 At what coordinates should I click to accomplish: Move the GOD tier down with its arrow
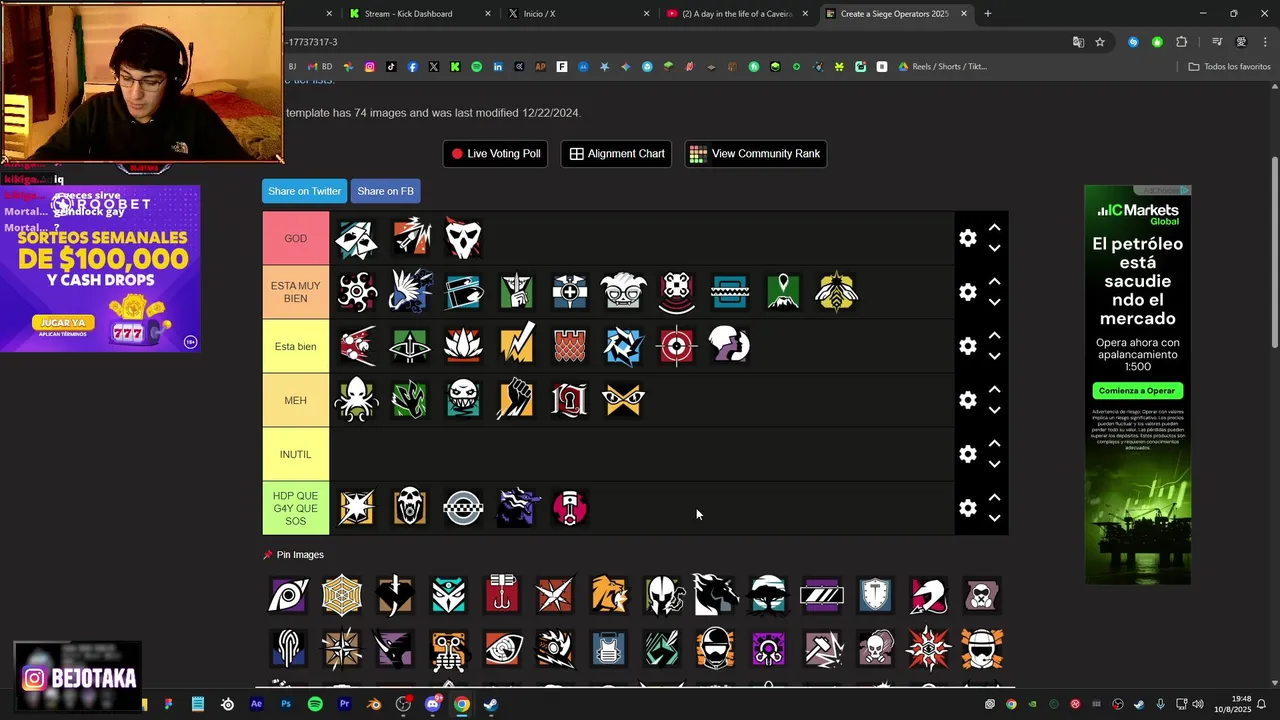pos(995,249)
